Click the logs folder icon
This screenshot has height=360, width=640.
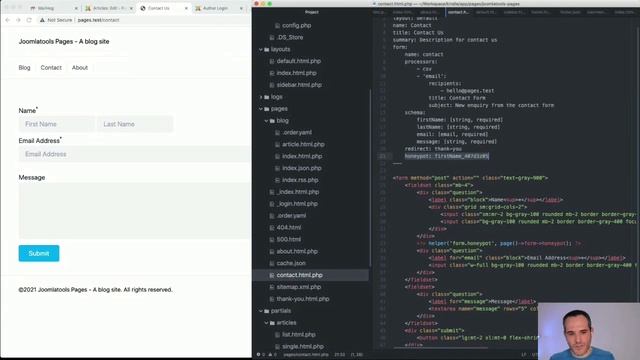(x=267, y=97)
